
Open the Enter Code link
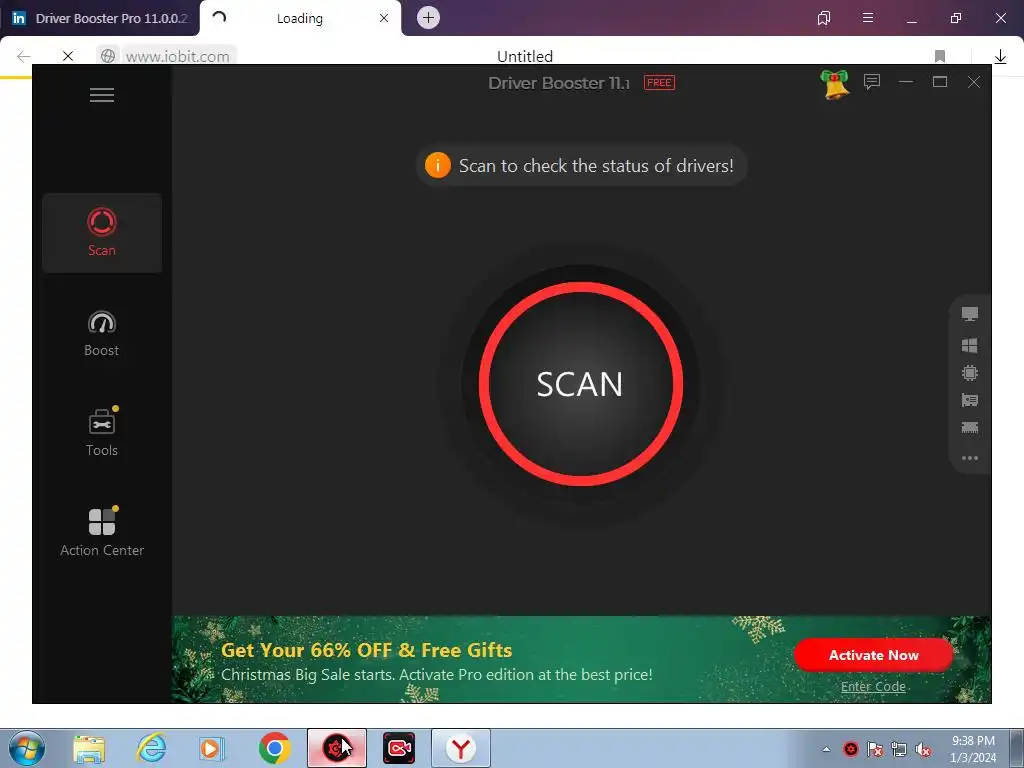[x=873, y=686]
